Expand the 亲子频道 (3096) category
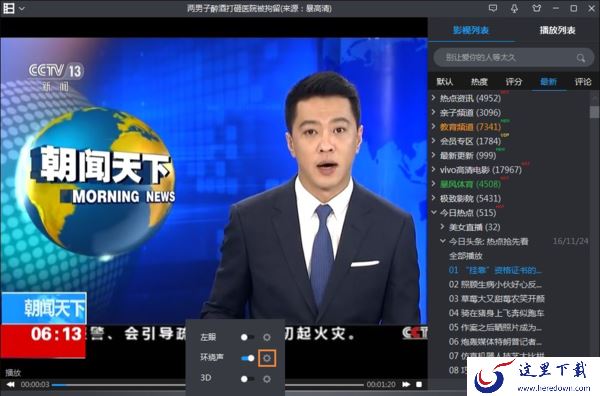The height and width of the screenshot is (396, 600). 434,112
